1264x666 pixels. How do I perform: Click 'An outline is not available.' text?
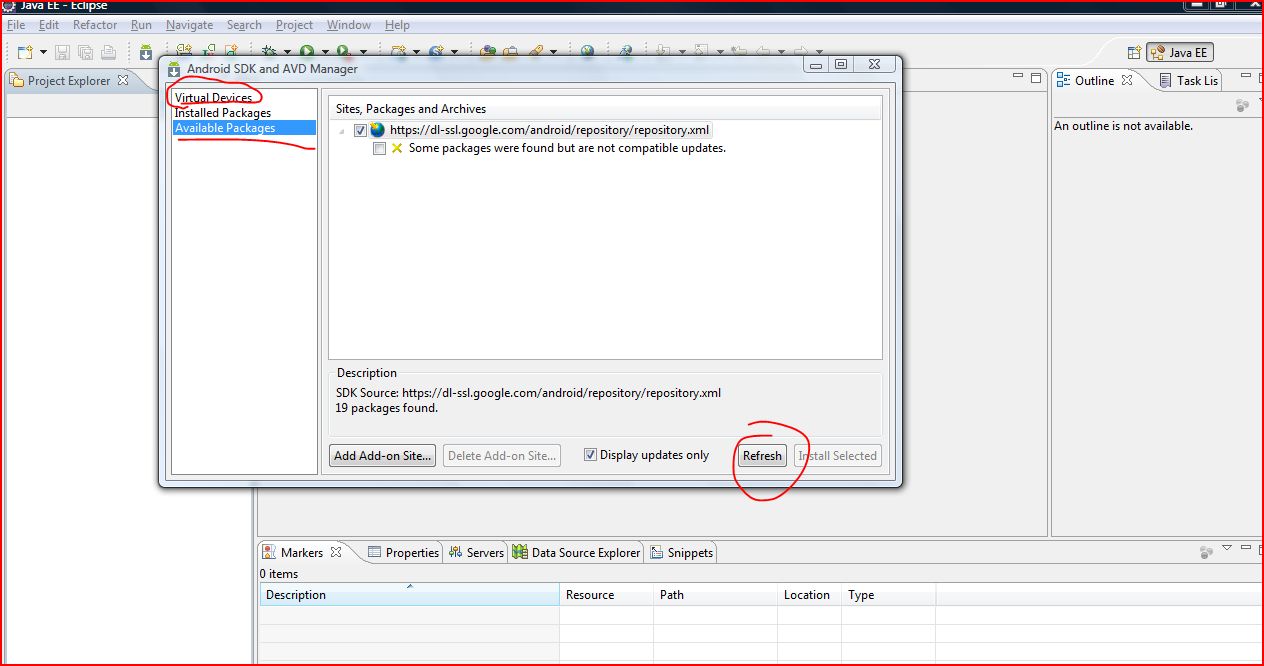1123,126
